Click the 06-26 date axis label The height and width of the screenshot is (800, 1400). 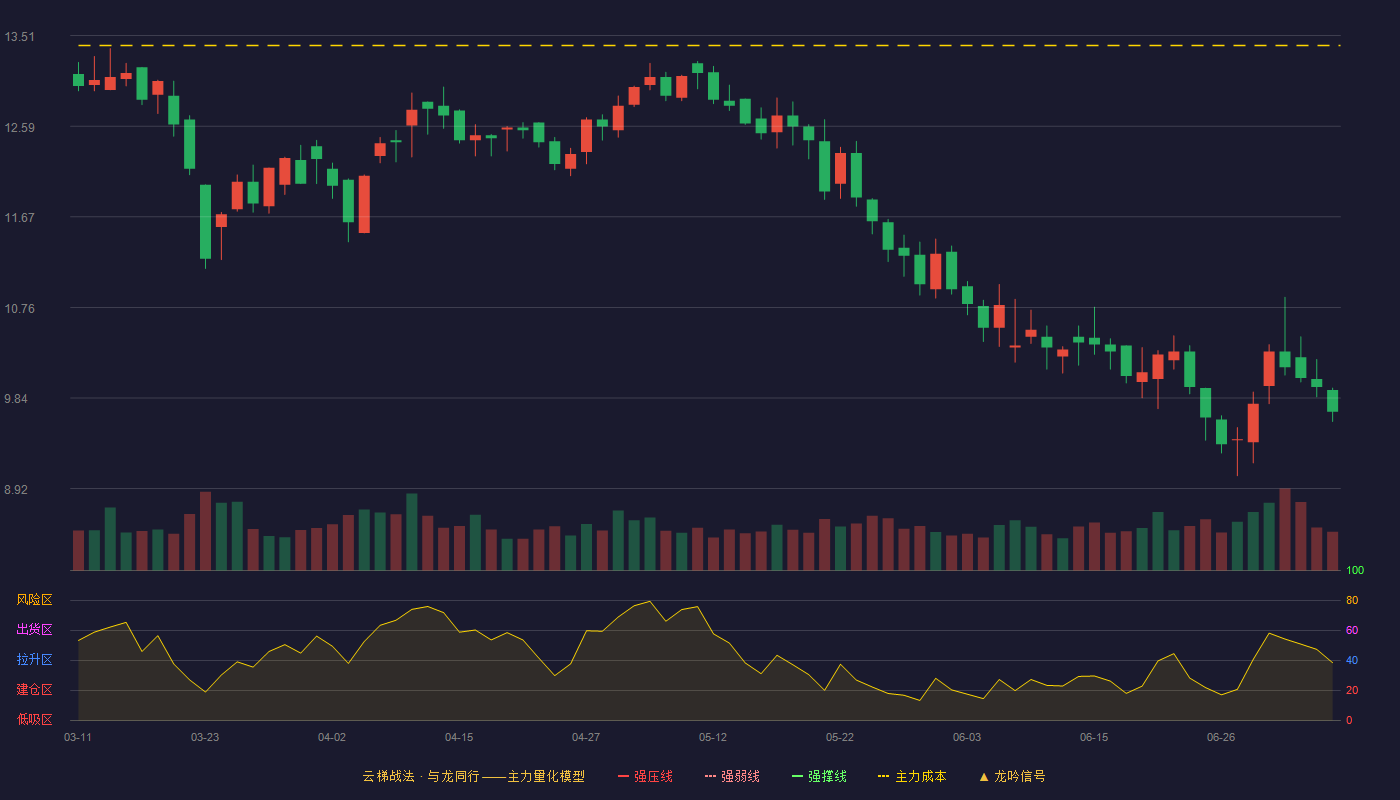pyautogui.click(x=1221, y=737)
